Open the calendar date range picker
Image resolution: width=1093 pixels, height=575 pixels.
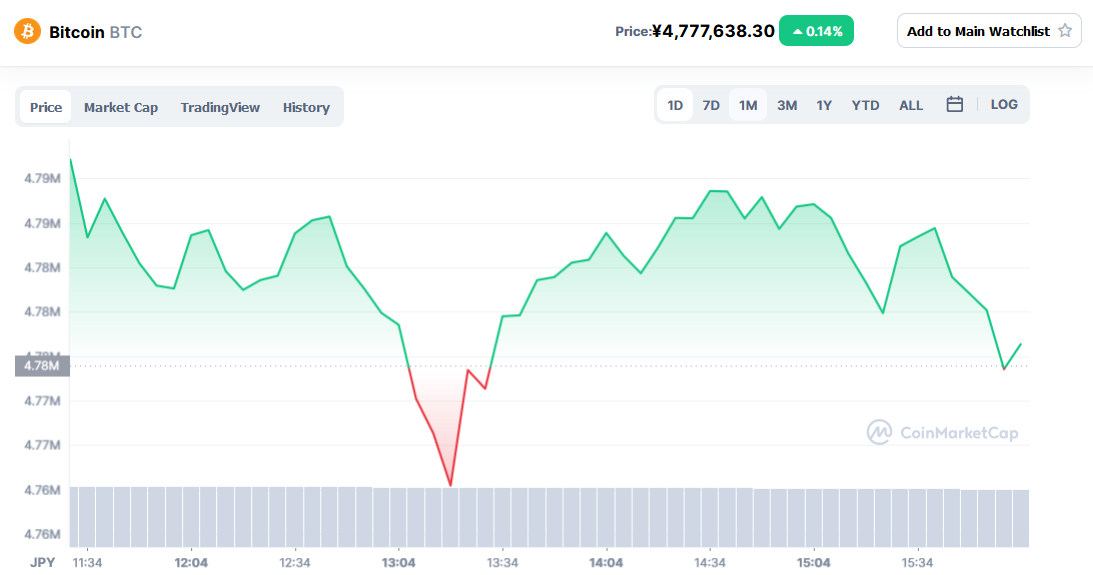tap(954, 105)
